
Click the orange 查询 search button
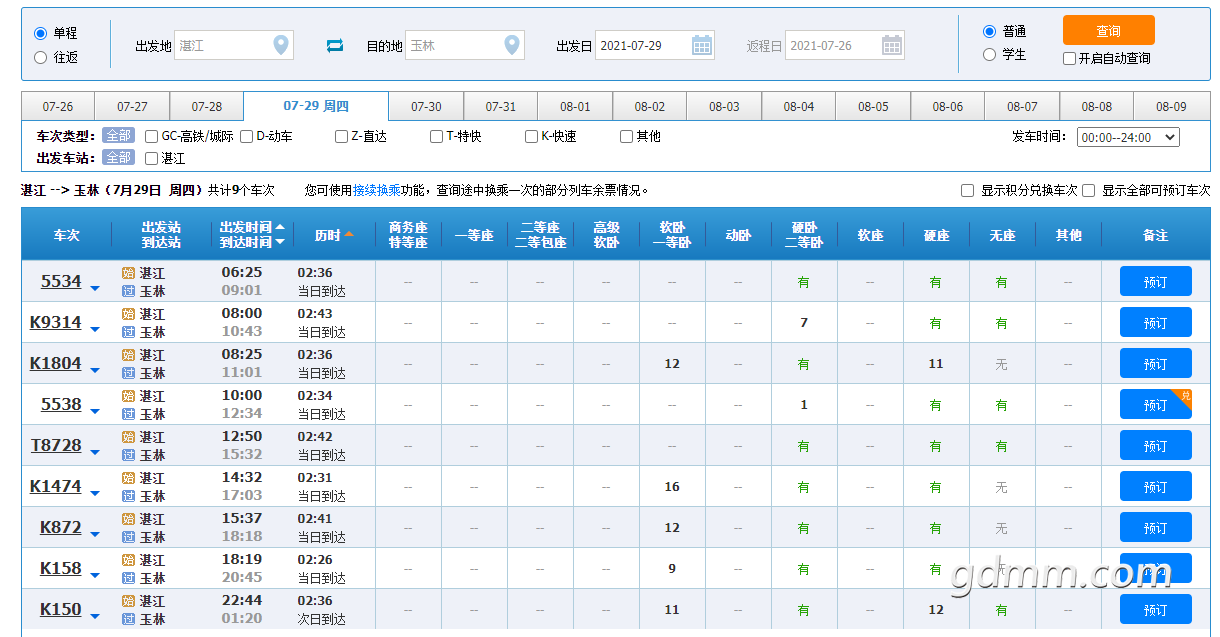pyautogui.click(x=1108, y=30)
